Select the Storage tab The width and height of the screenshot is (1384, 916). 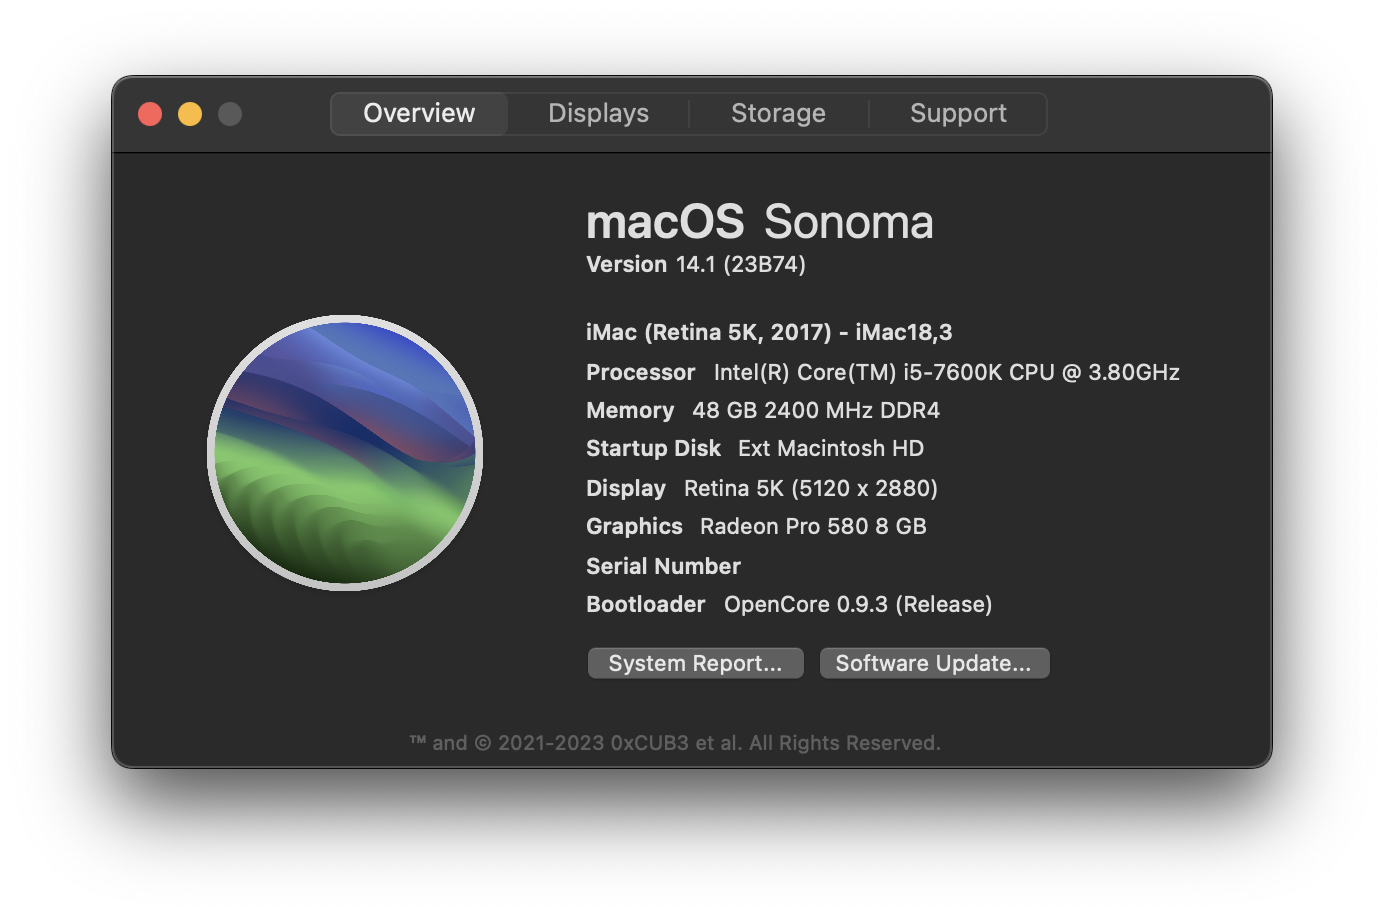(778, 113)
